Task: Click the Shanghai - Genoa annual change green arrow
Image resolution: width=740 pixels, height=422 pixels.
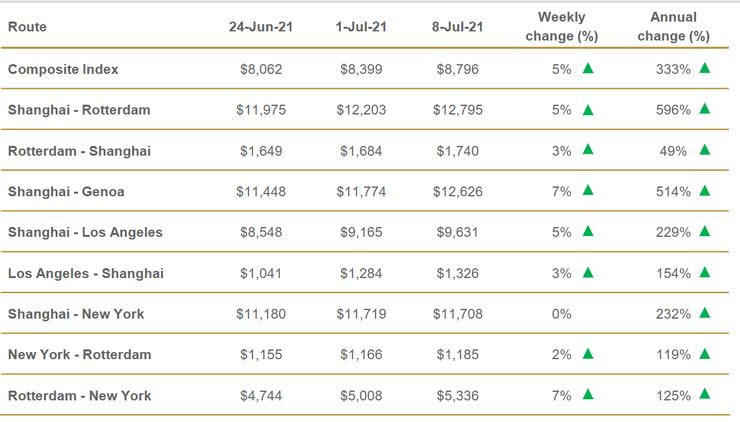Action: coord(705,190)
